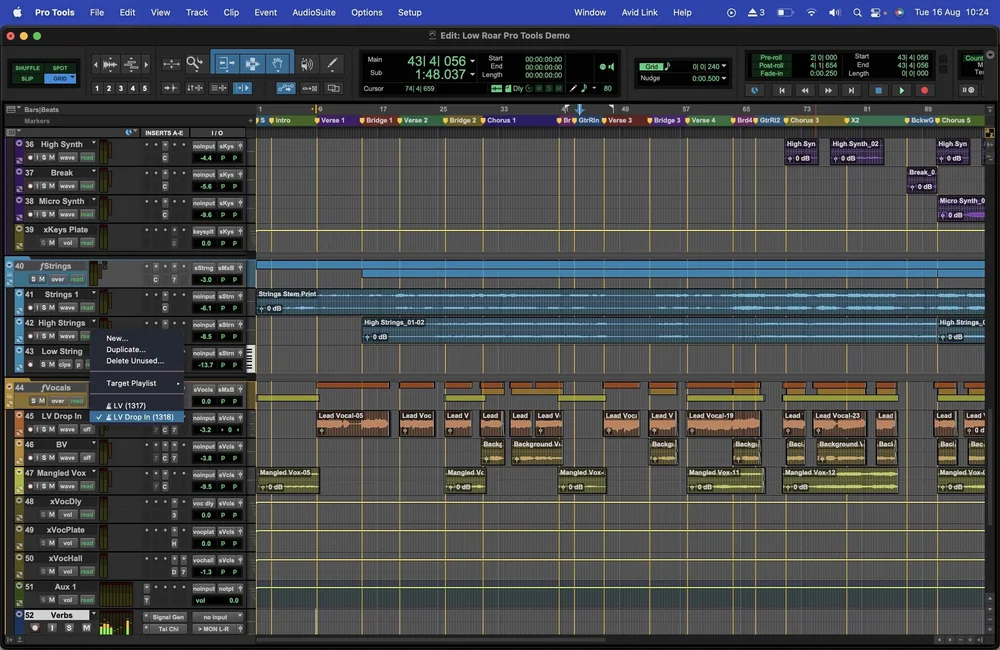Select the Zoomer tool
Screen dimensions: 1000x650
pos(195,62)
